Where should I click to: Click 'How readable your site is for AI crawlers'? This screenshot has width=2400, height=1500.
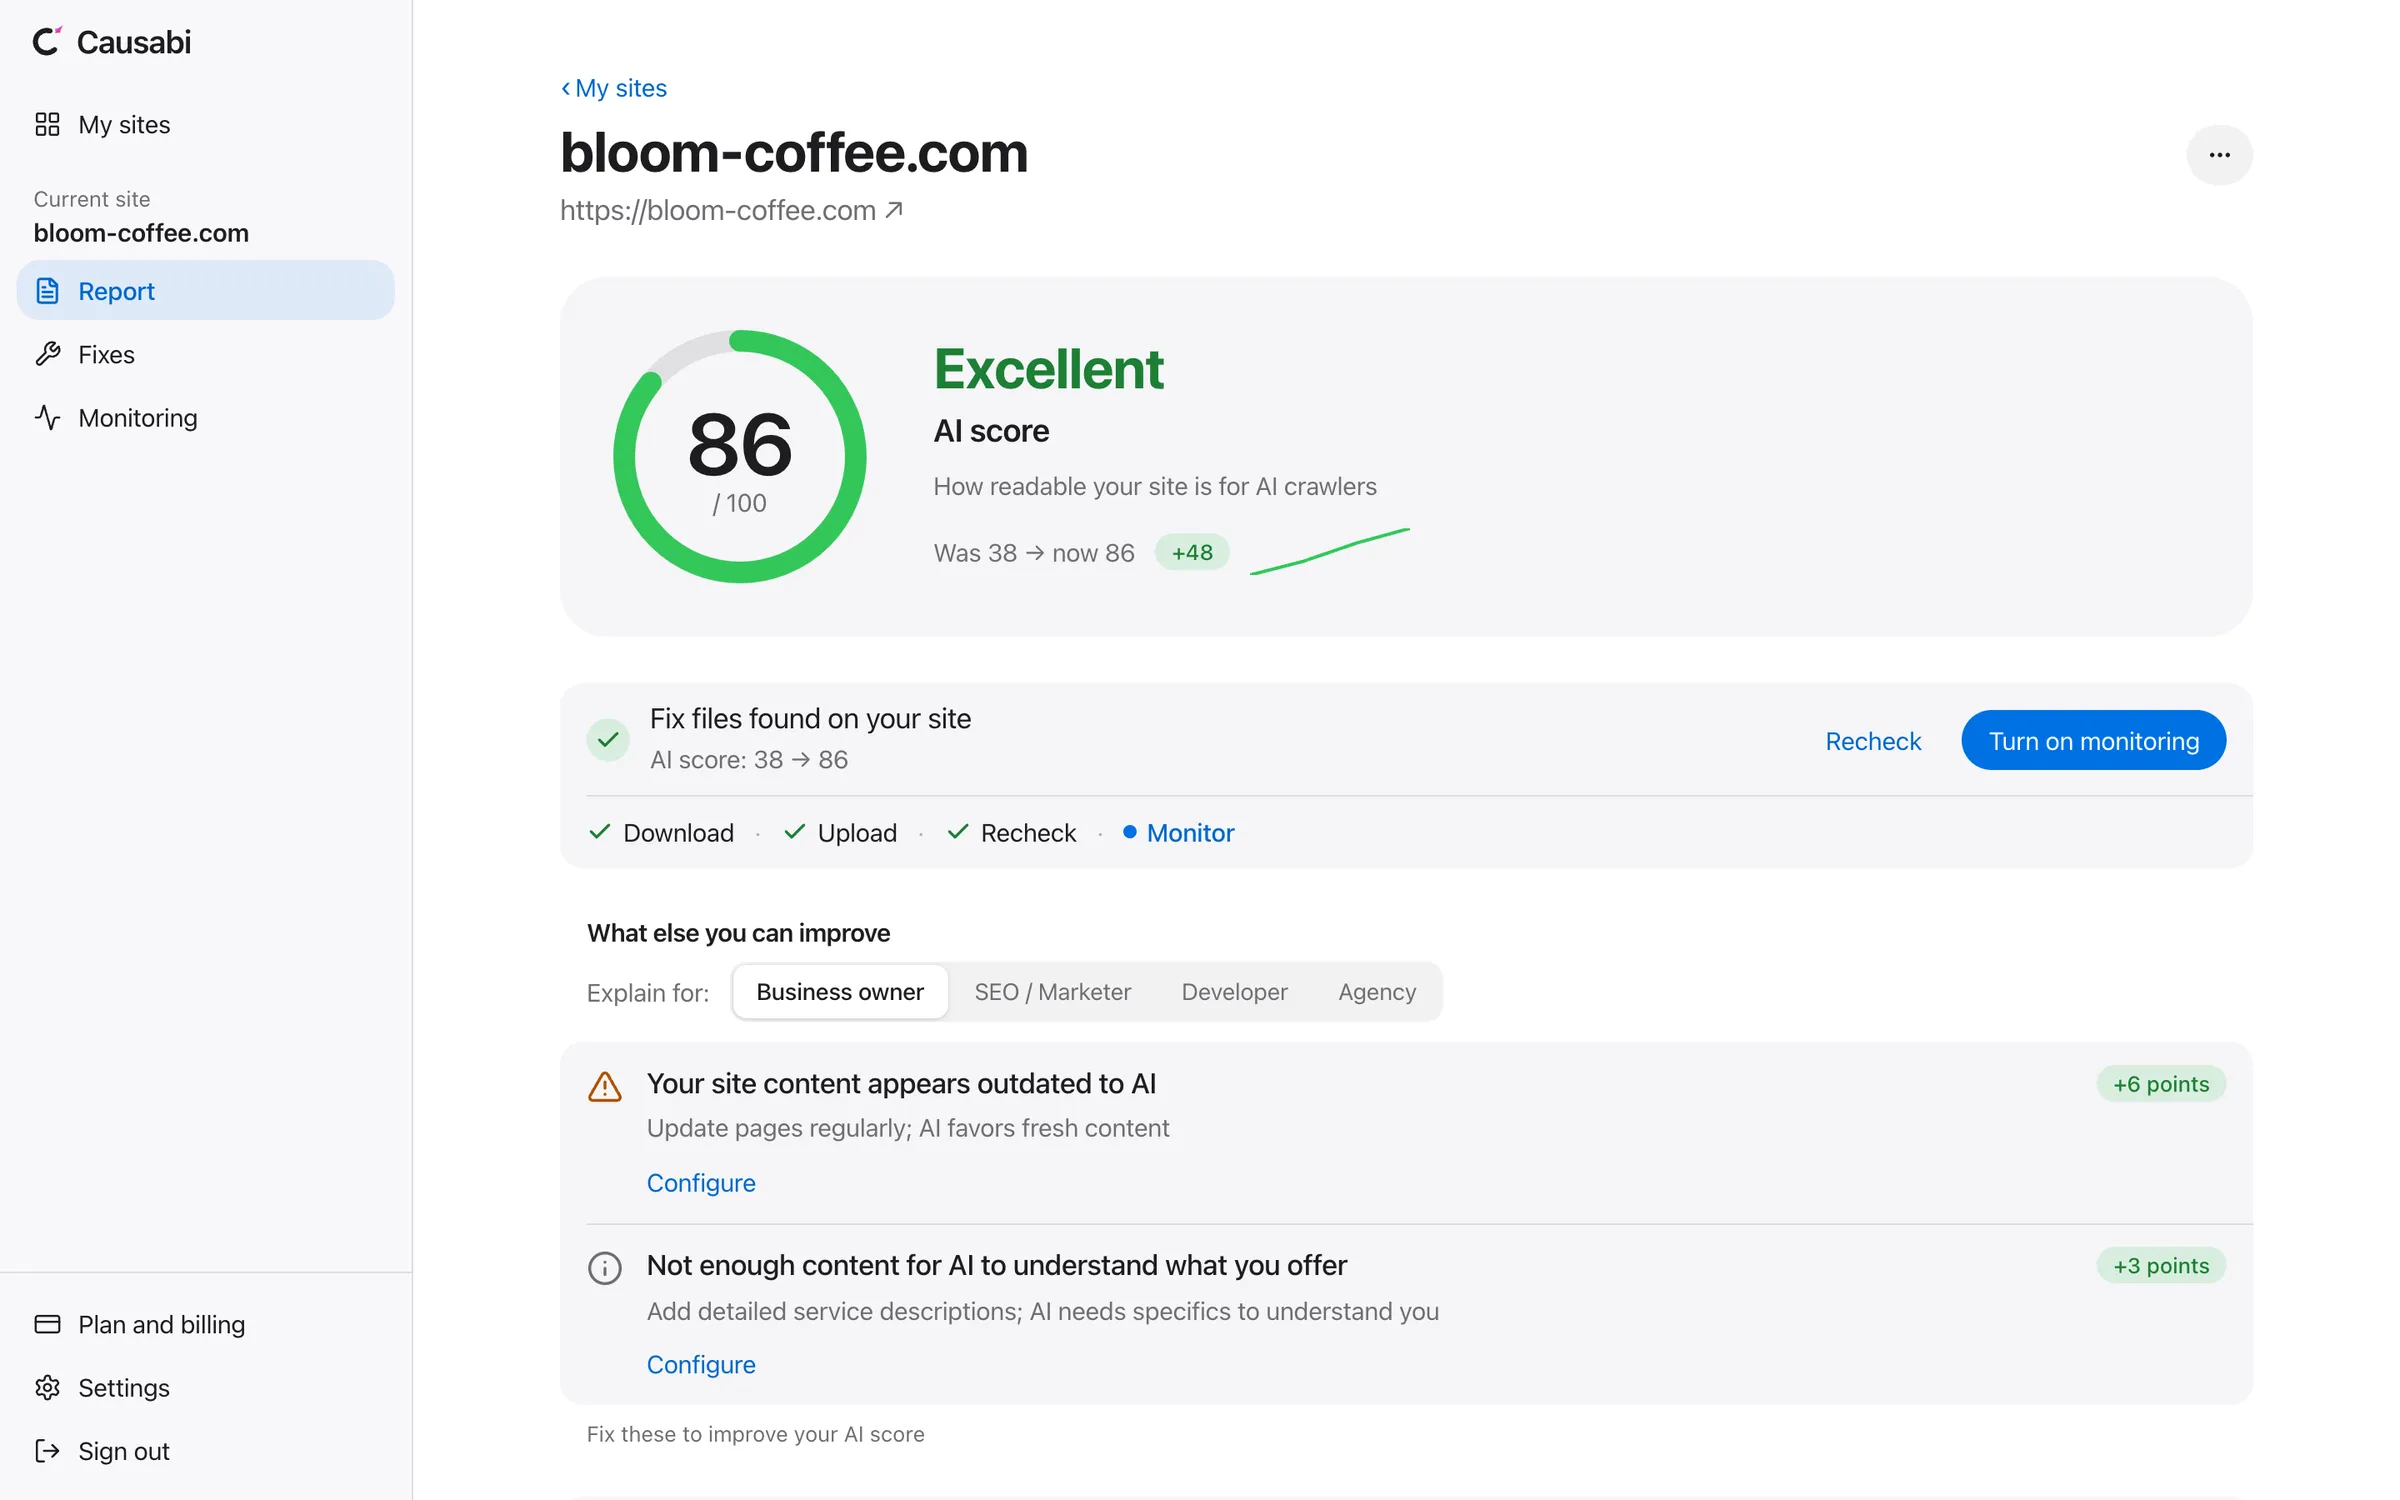coord(1155,486)
